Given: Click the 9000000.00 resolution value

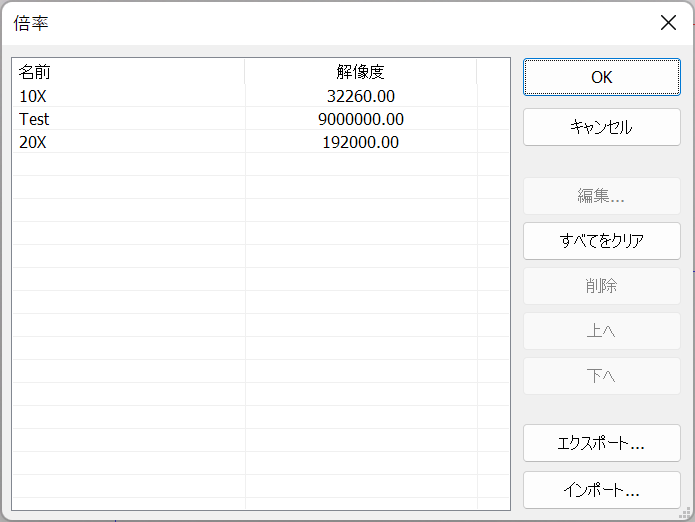Looking at the screenshot, I should tap(361, 119).
